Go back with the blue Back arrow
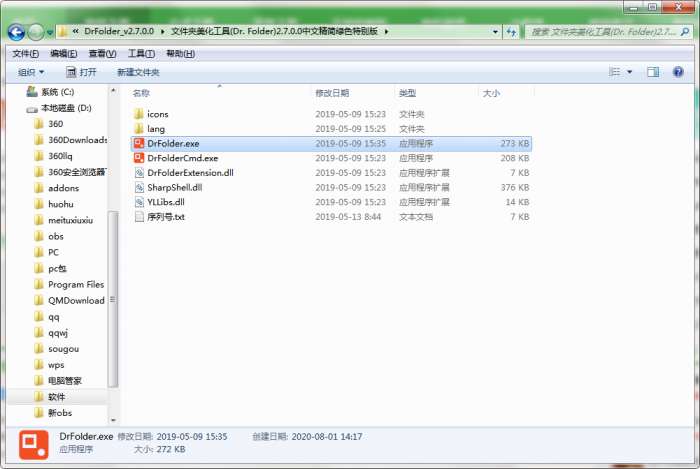700x469 pixels. (17, 32)
